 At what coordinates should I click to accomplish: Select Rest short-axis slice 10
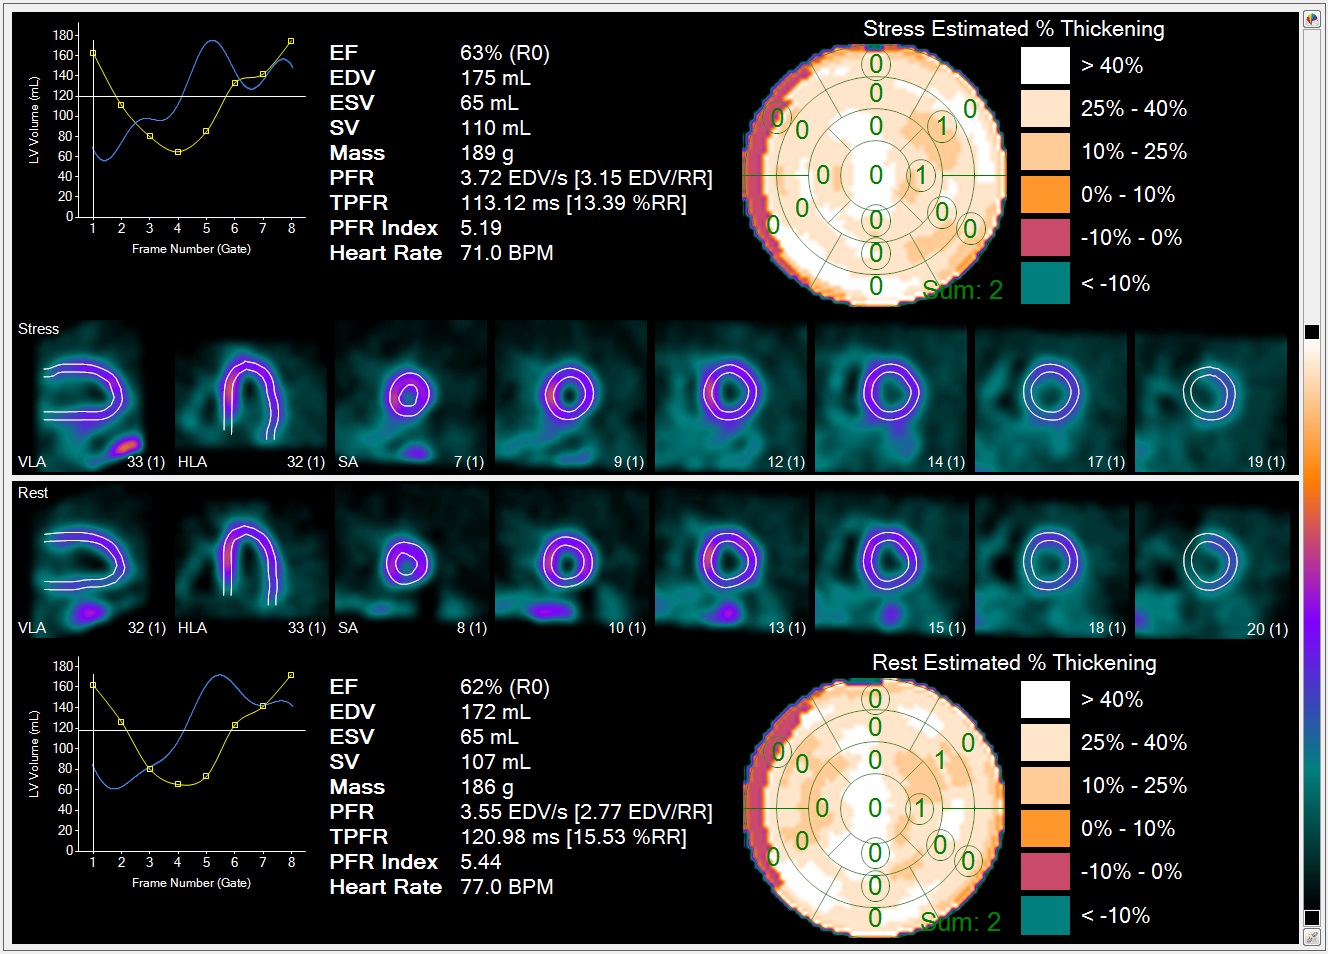tap(571, 562)
